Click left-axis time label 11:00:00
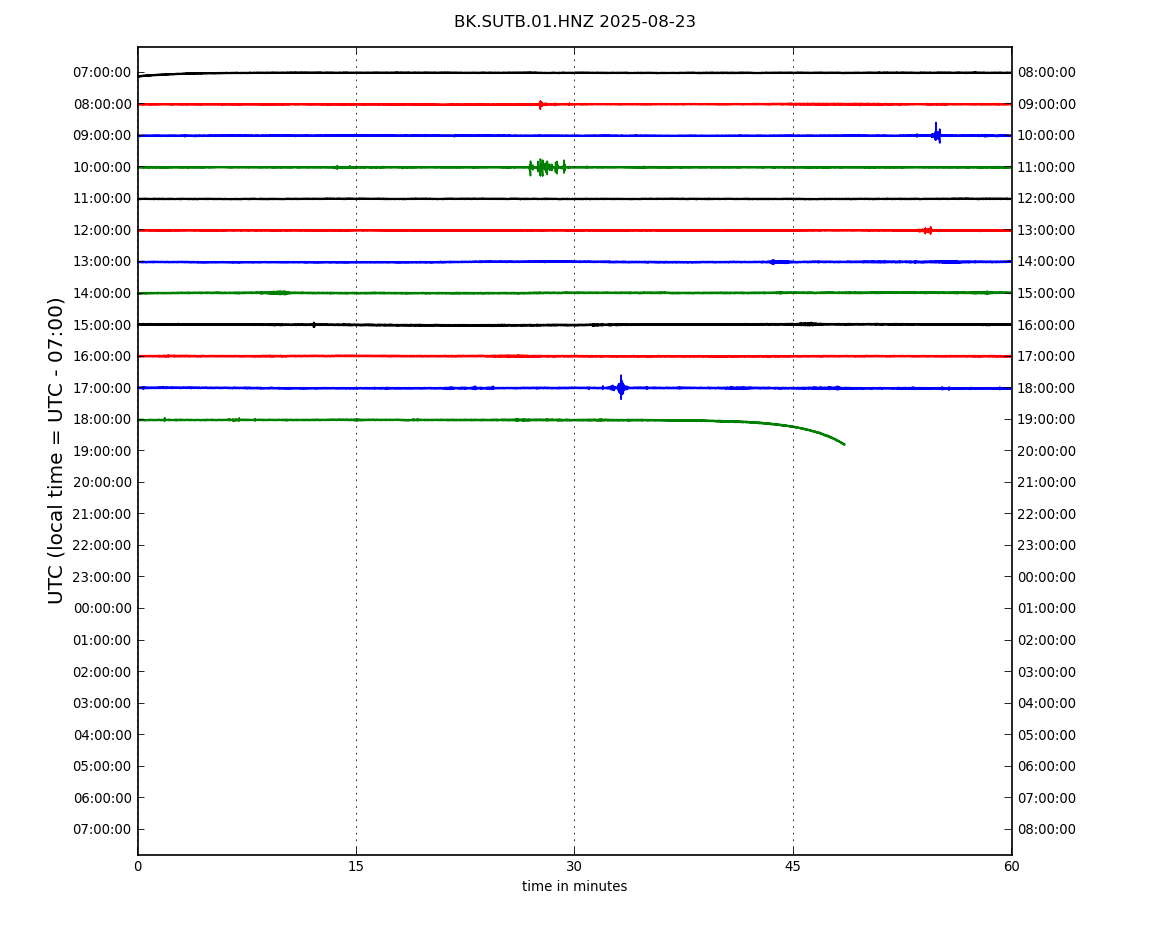This screenshot has width=1150, height=950. click(102, 199)
